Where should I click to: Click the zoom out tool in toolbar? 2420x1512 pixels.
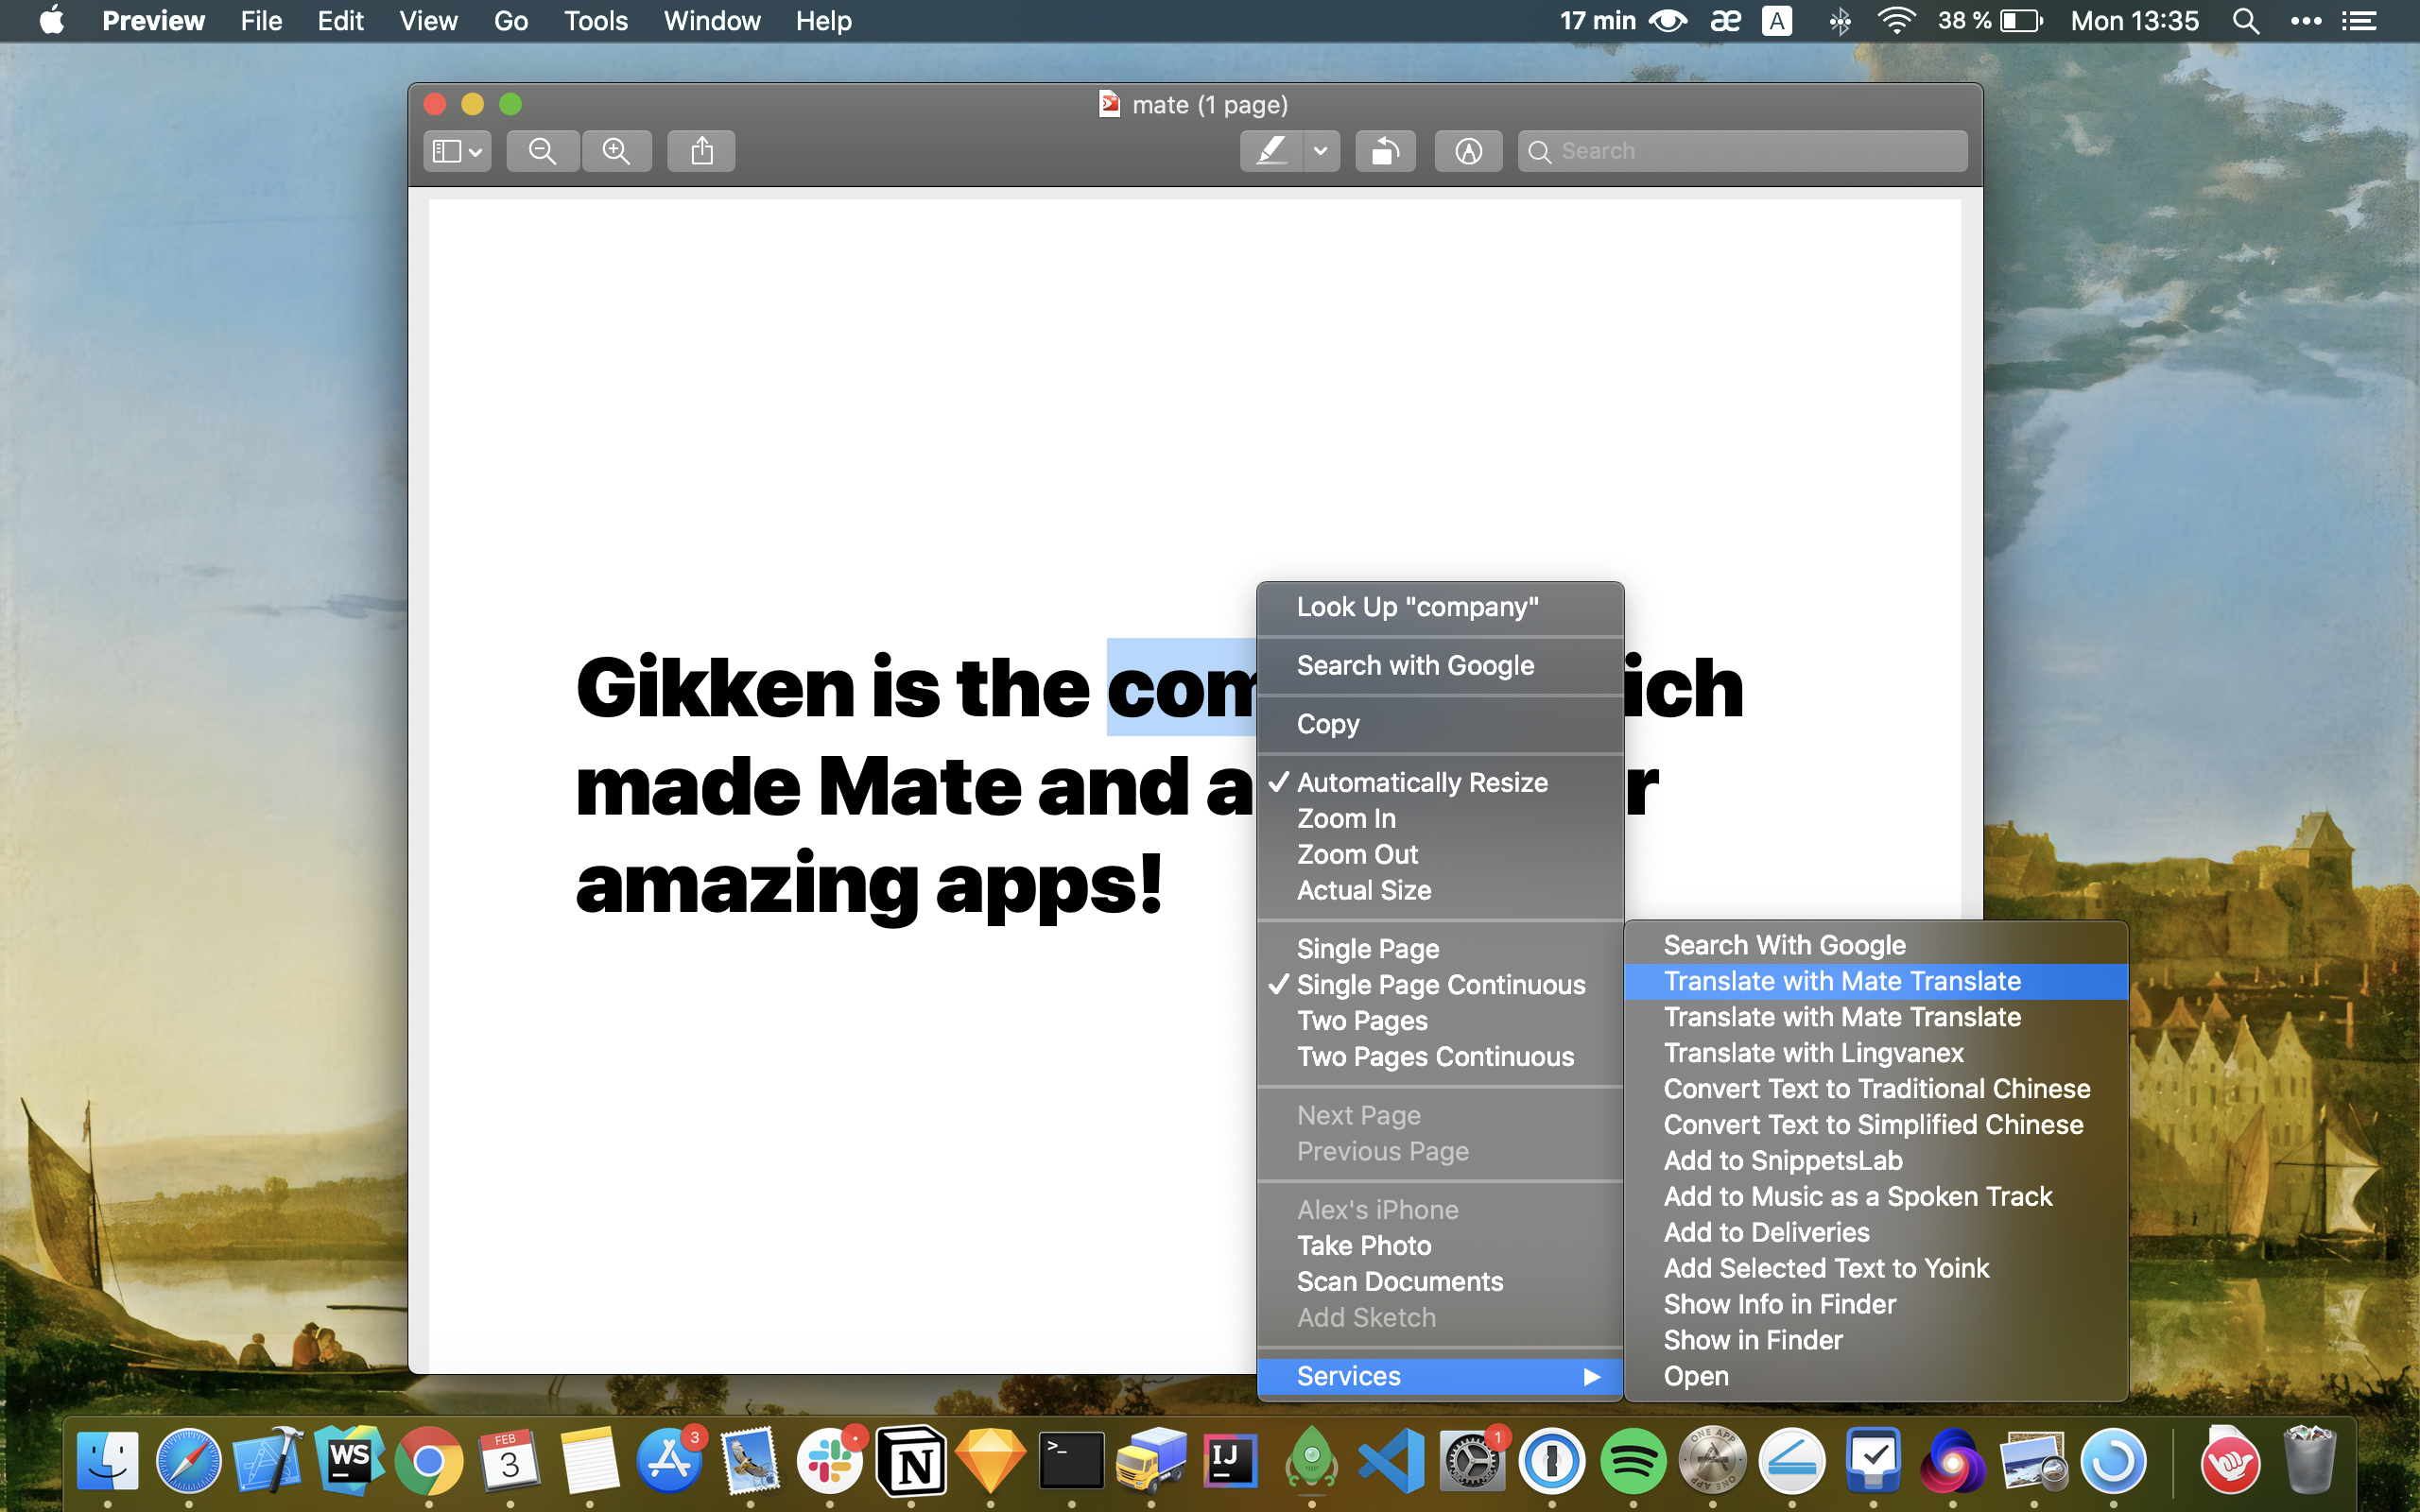pyautogui.click(x=544, y=151)
